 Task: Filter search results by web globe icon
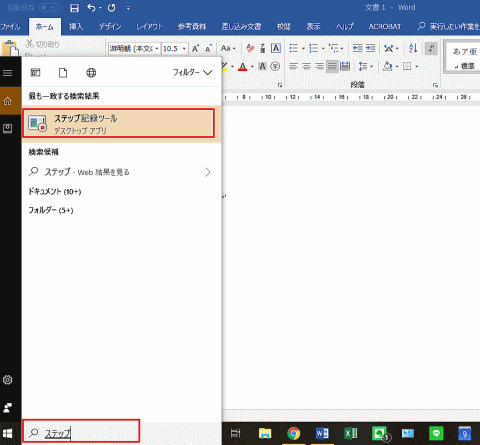click(91, 72)
